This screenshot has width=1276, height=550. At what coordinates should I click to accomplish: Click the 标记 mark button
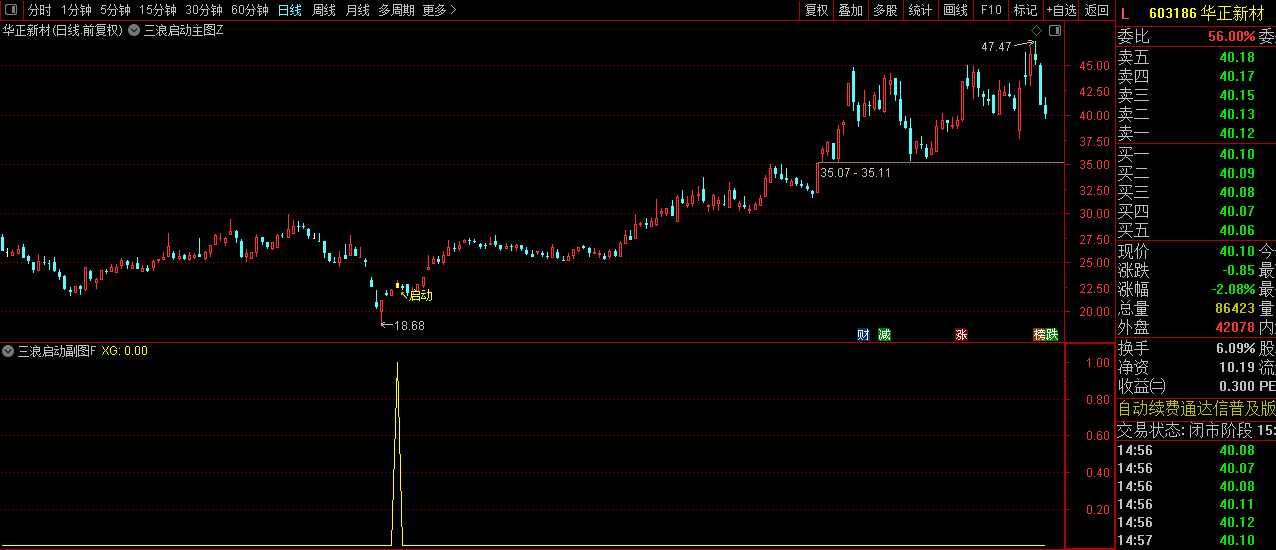tap(1025, 10)
